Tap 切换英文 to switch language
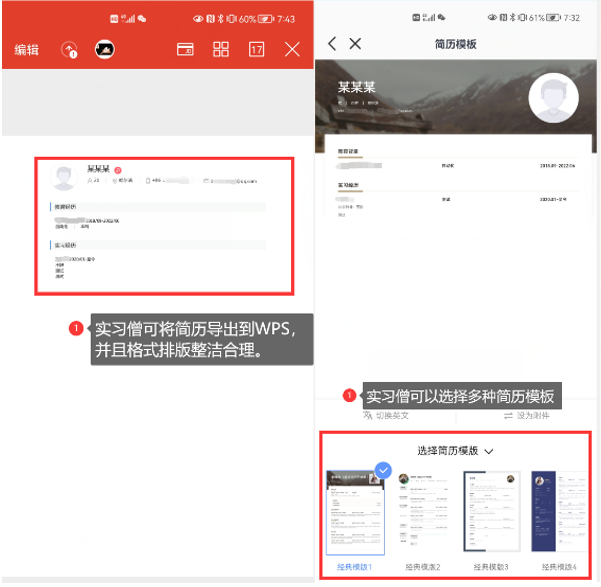This screenshot has width=601, height=587. click(x=392, y=416)
